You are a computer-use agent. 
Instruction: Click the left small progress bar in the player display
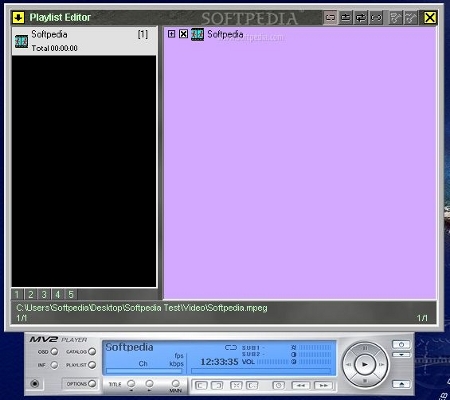click(144, 371)
